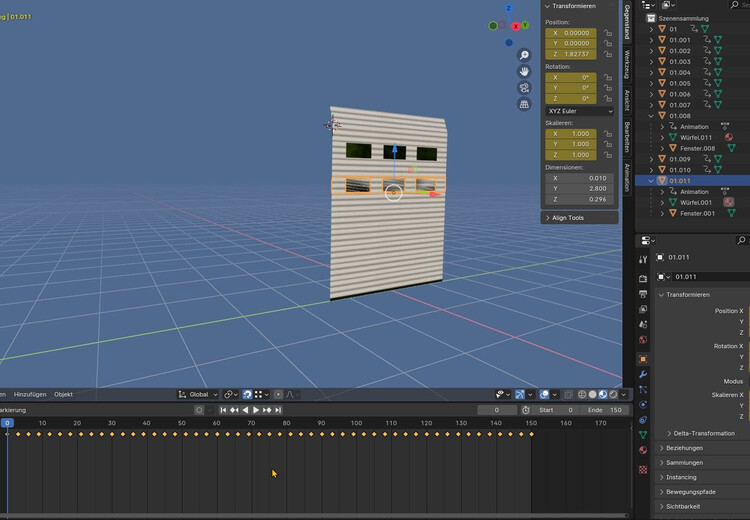The height and width of the screenshot is (520, 750).
Task: Expand the Beziehungen panel
Action: [x=684, y=448]
